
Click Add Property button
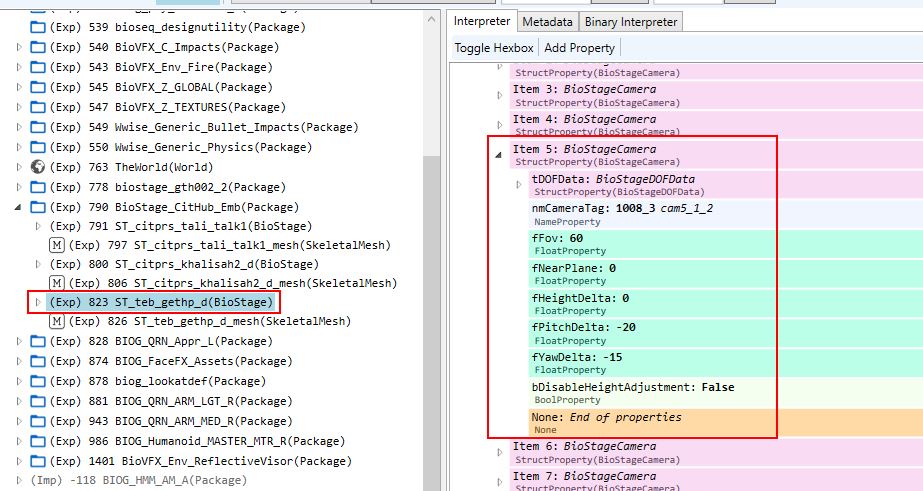(579, 48)
